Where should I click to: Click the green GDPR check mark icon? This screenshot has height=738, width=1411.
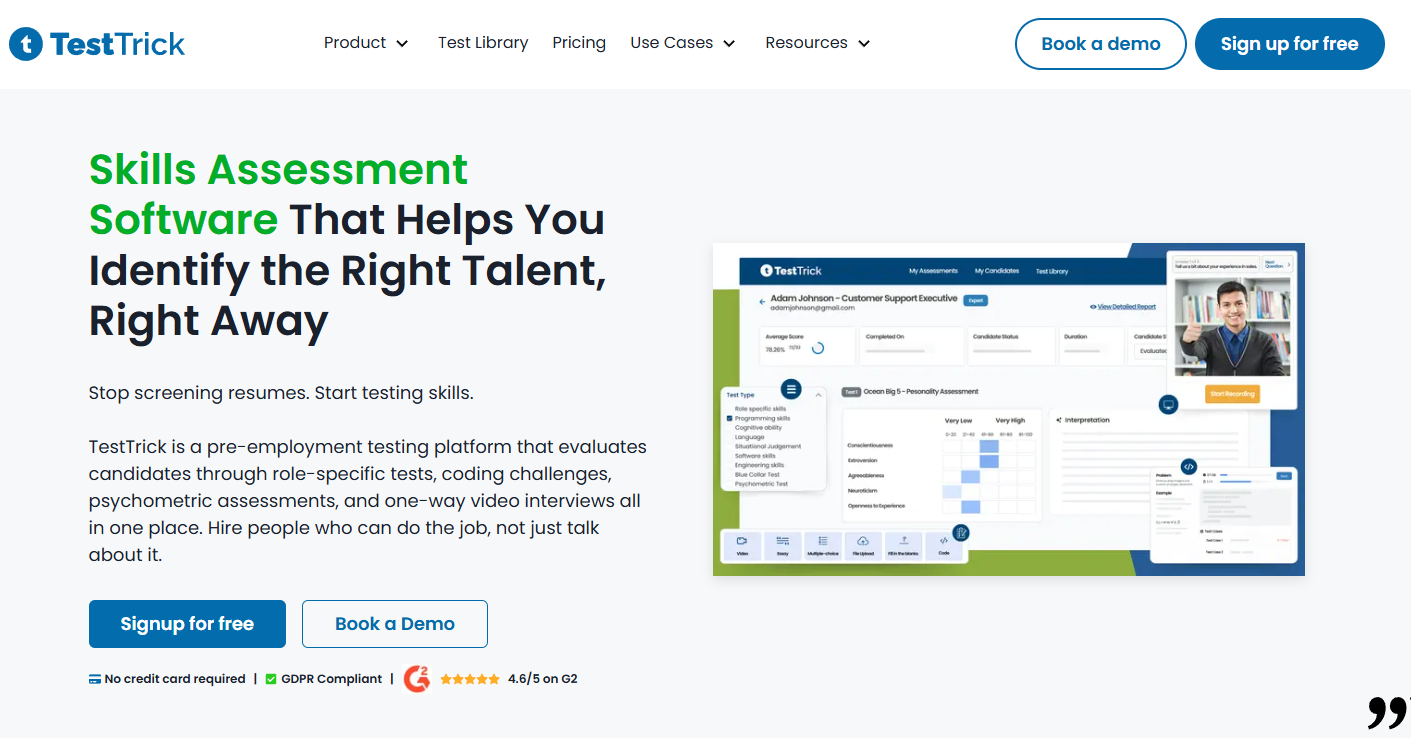[x=271, y=679]
